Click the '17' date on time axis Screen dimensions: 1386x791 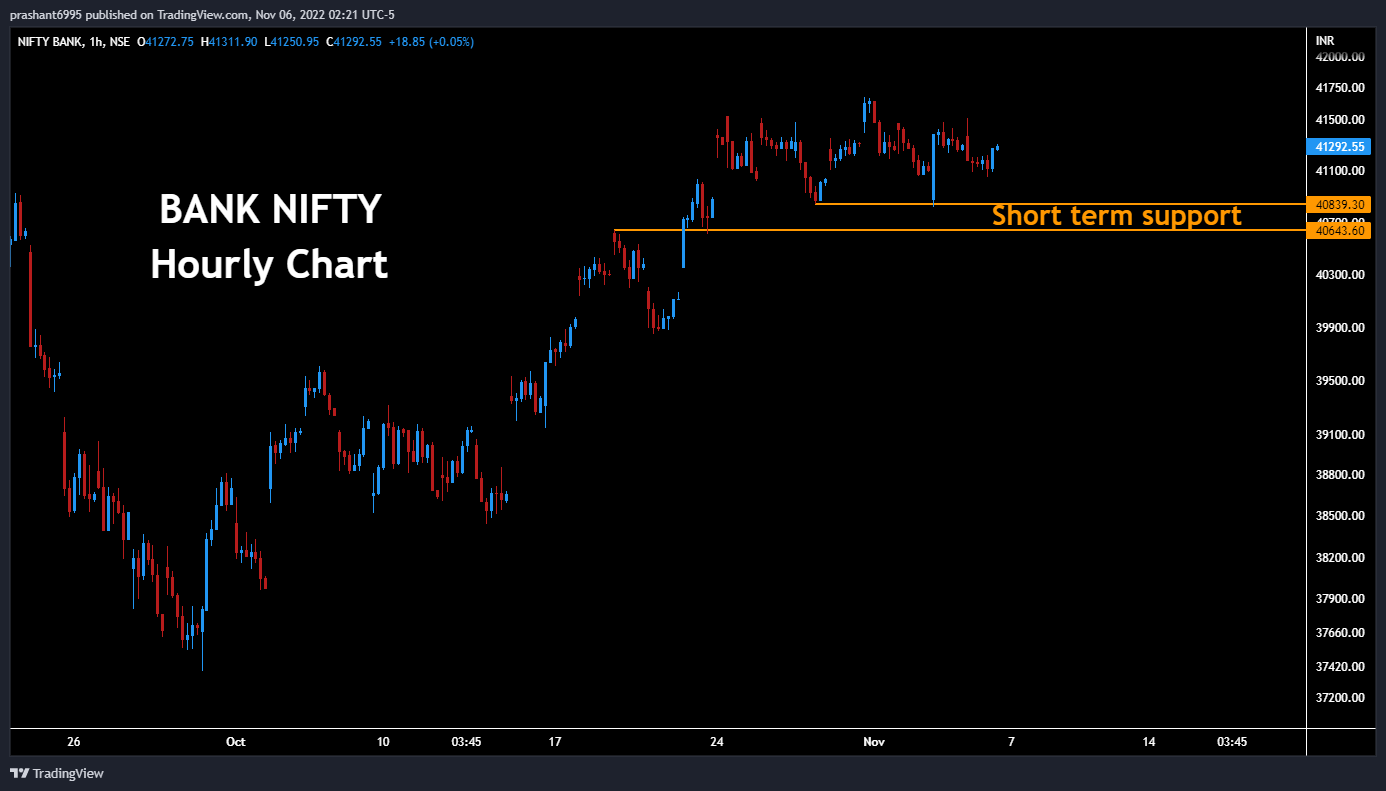pyautogui.click(x=556, y=742)
